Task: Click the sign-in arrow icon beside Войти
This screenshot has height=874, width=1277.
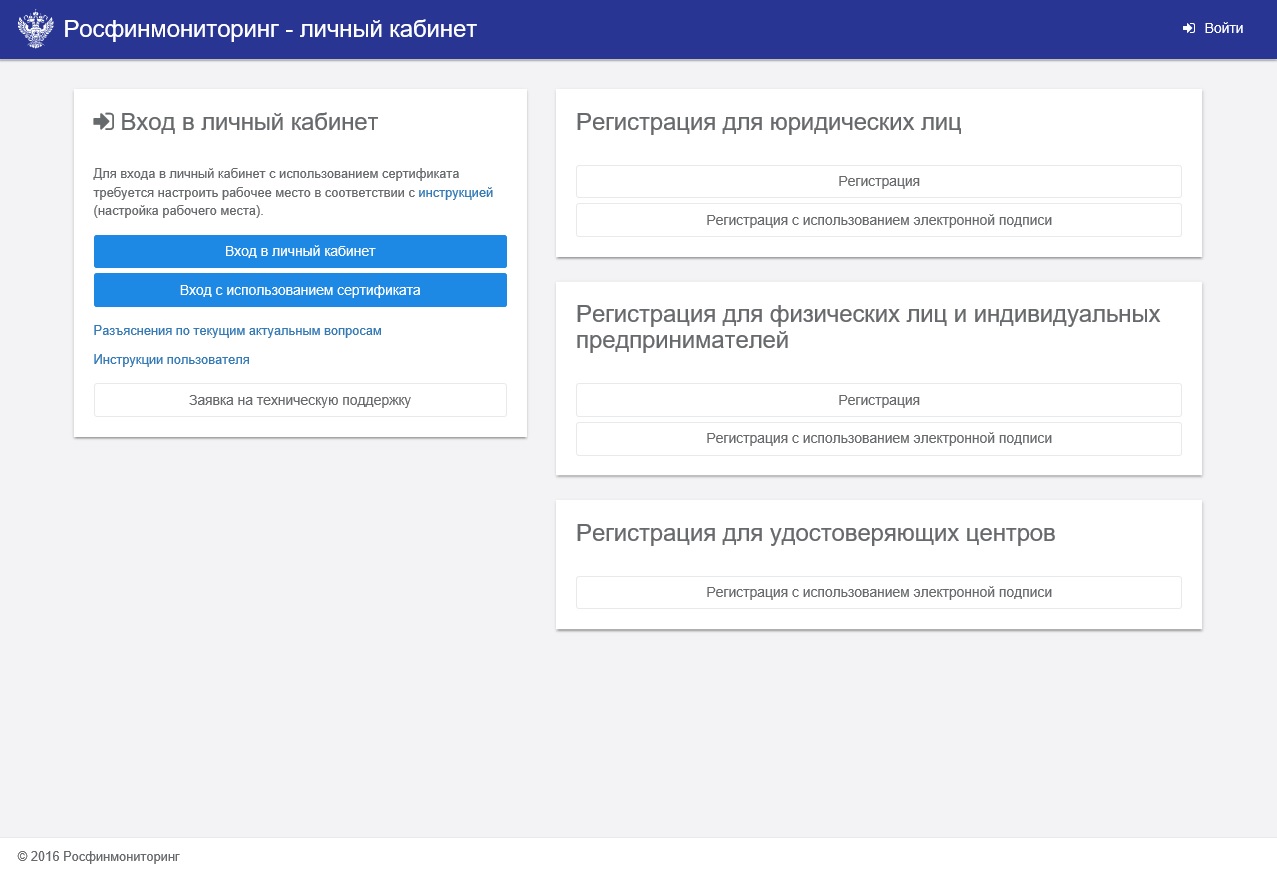Action: tap(1189, 29)
